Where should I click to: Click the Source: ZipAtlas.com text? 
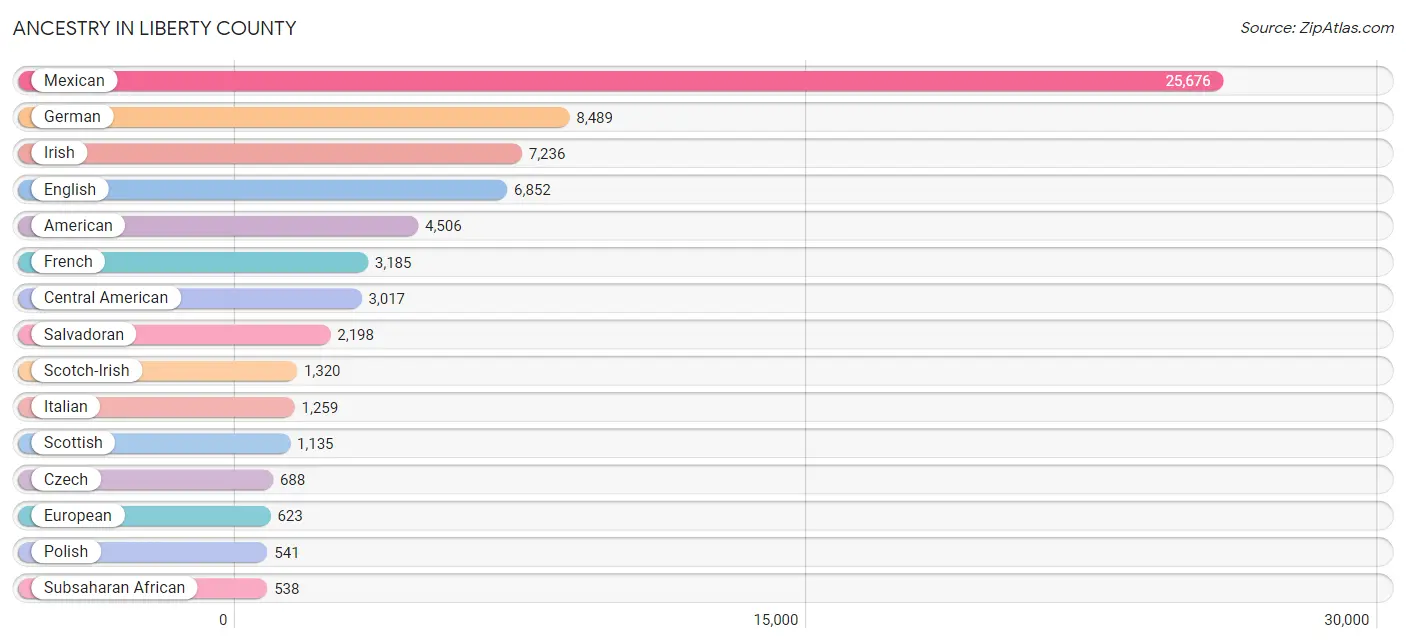click(x=1316, y=28)
